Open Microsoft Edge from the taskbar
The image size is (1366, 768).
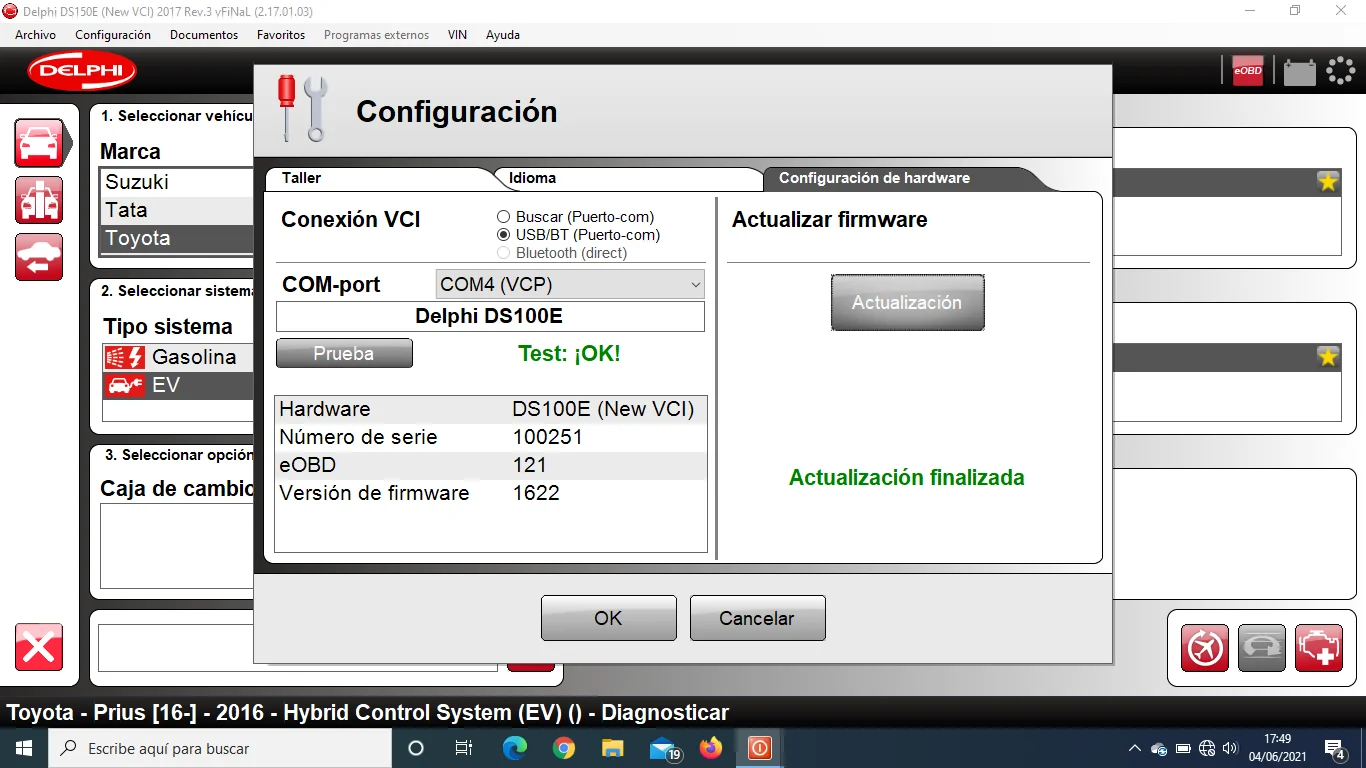point(515,748)
